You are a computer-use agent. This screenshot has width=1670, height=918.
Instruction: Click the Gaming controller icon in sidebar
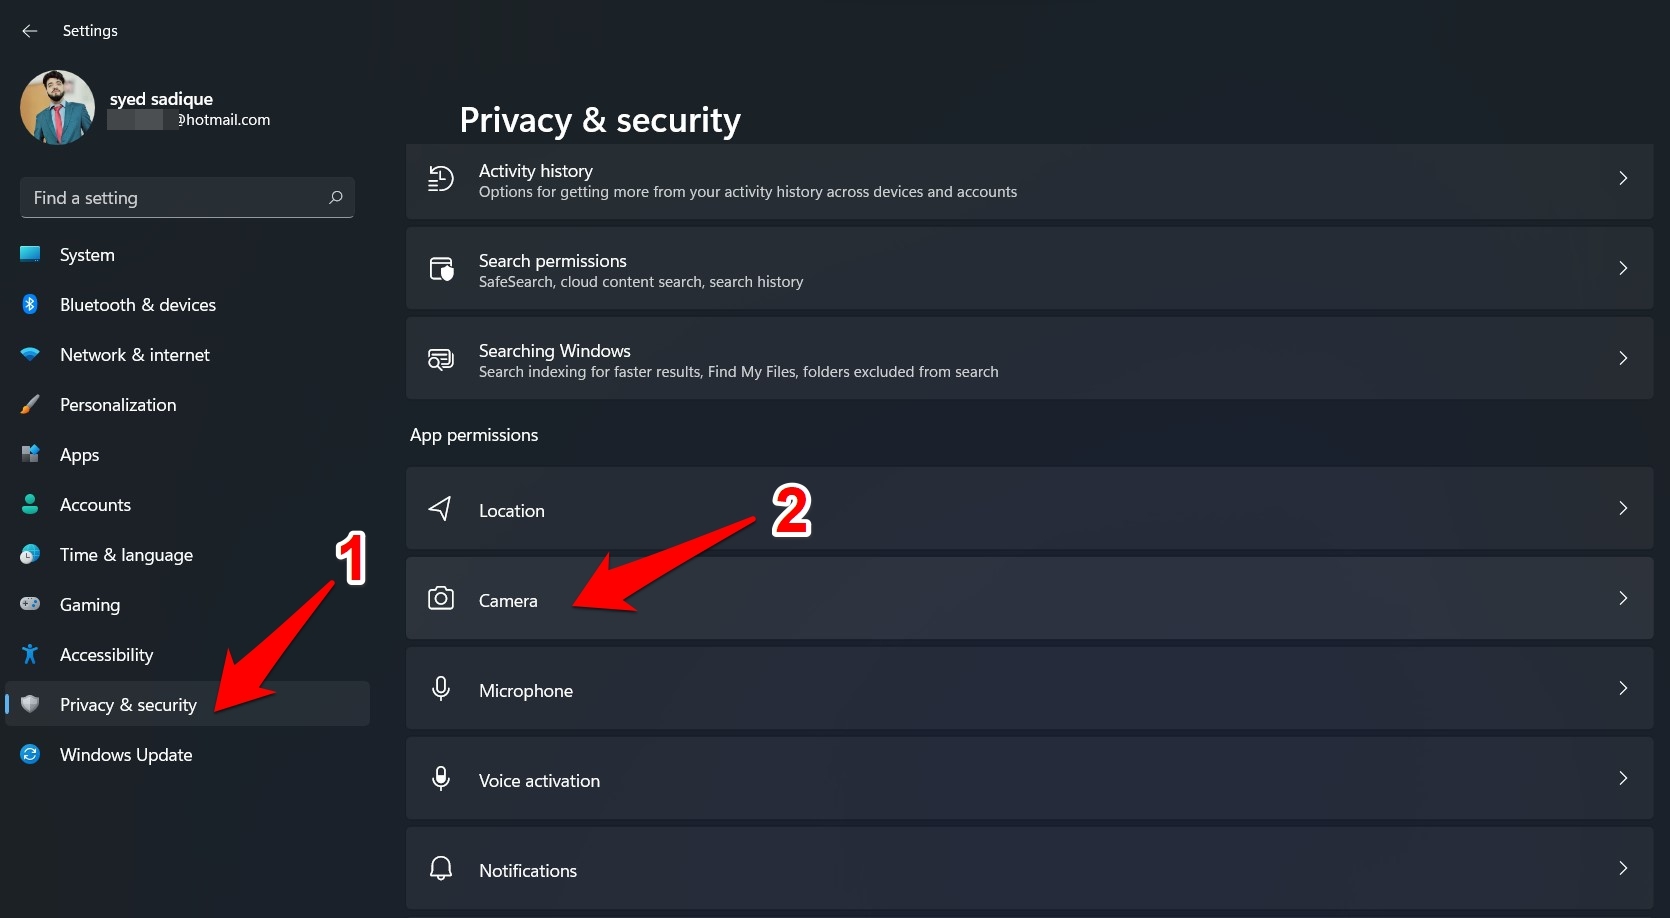[x=30, y=604]
